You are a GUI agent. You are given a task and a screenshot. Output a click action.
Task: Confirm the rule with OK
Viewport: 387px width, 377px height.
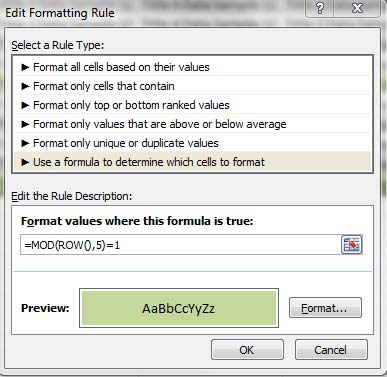[247, 350]
